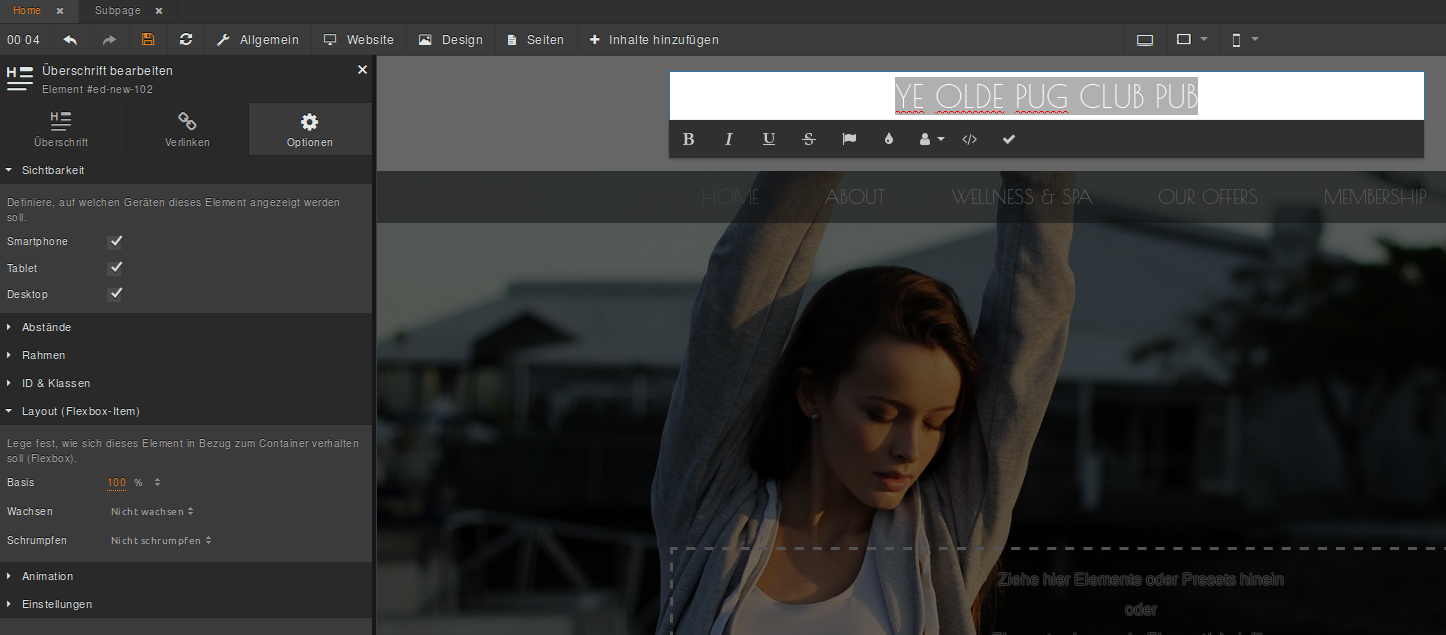
Task: Click OUR OFFERS navigation link
Action: click(x=1208, y=197)
